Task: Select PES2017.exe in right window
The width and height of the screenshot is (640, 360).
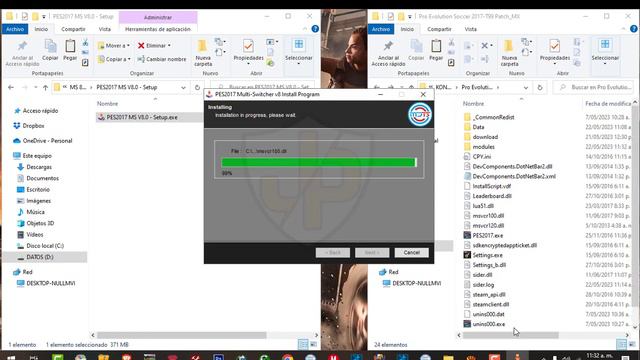Action: click(x=487, y=236)
